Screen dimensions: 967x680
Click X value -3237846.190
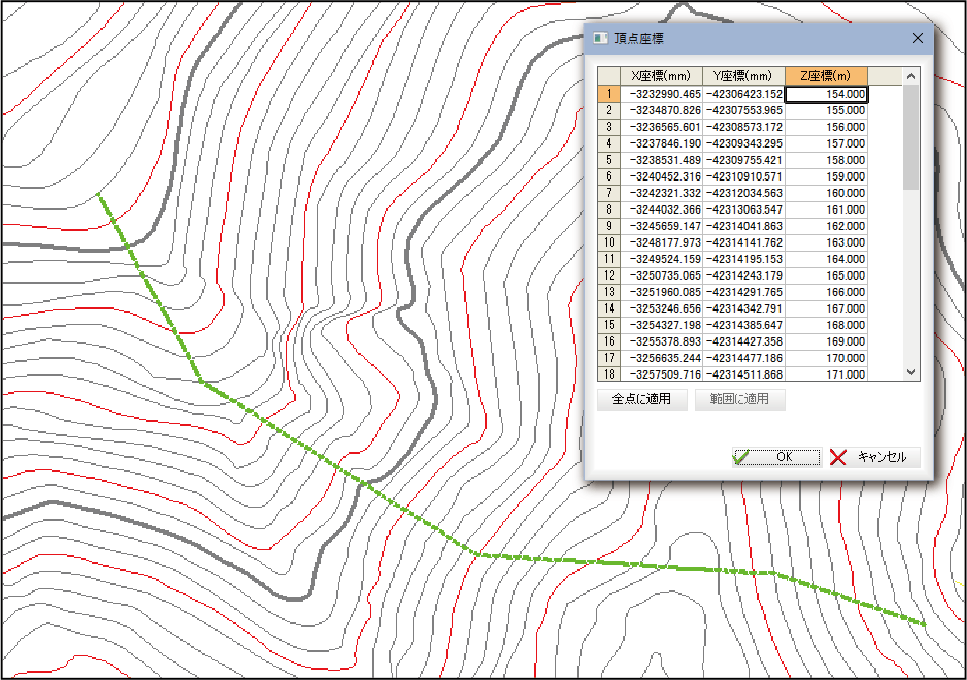(x=661, y=144)
